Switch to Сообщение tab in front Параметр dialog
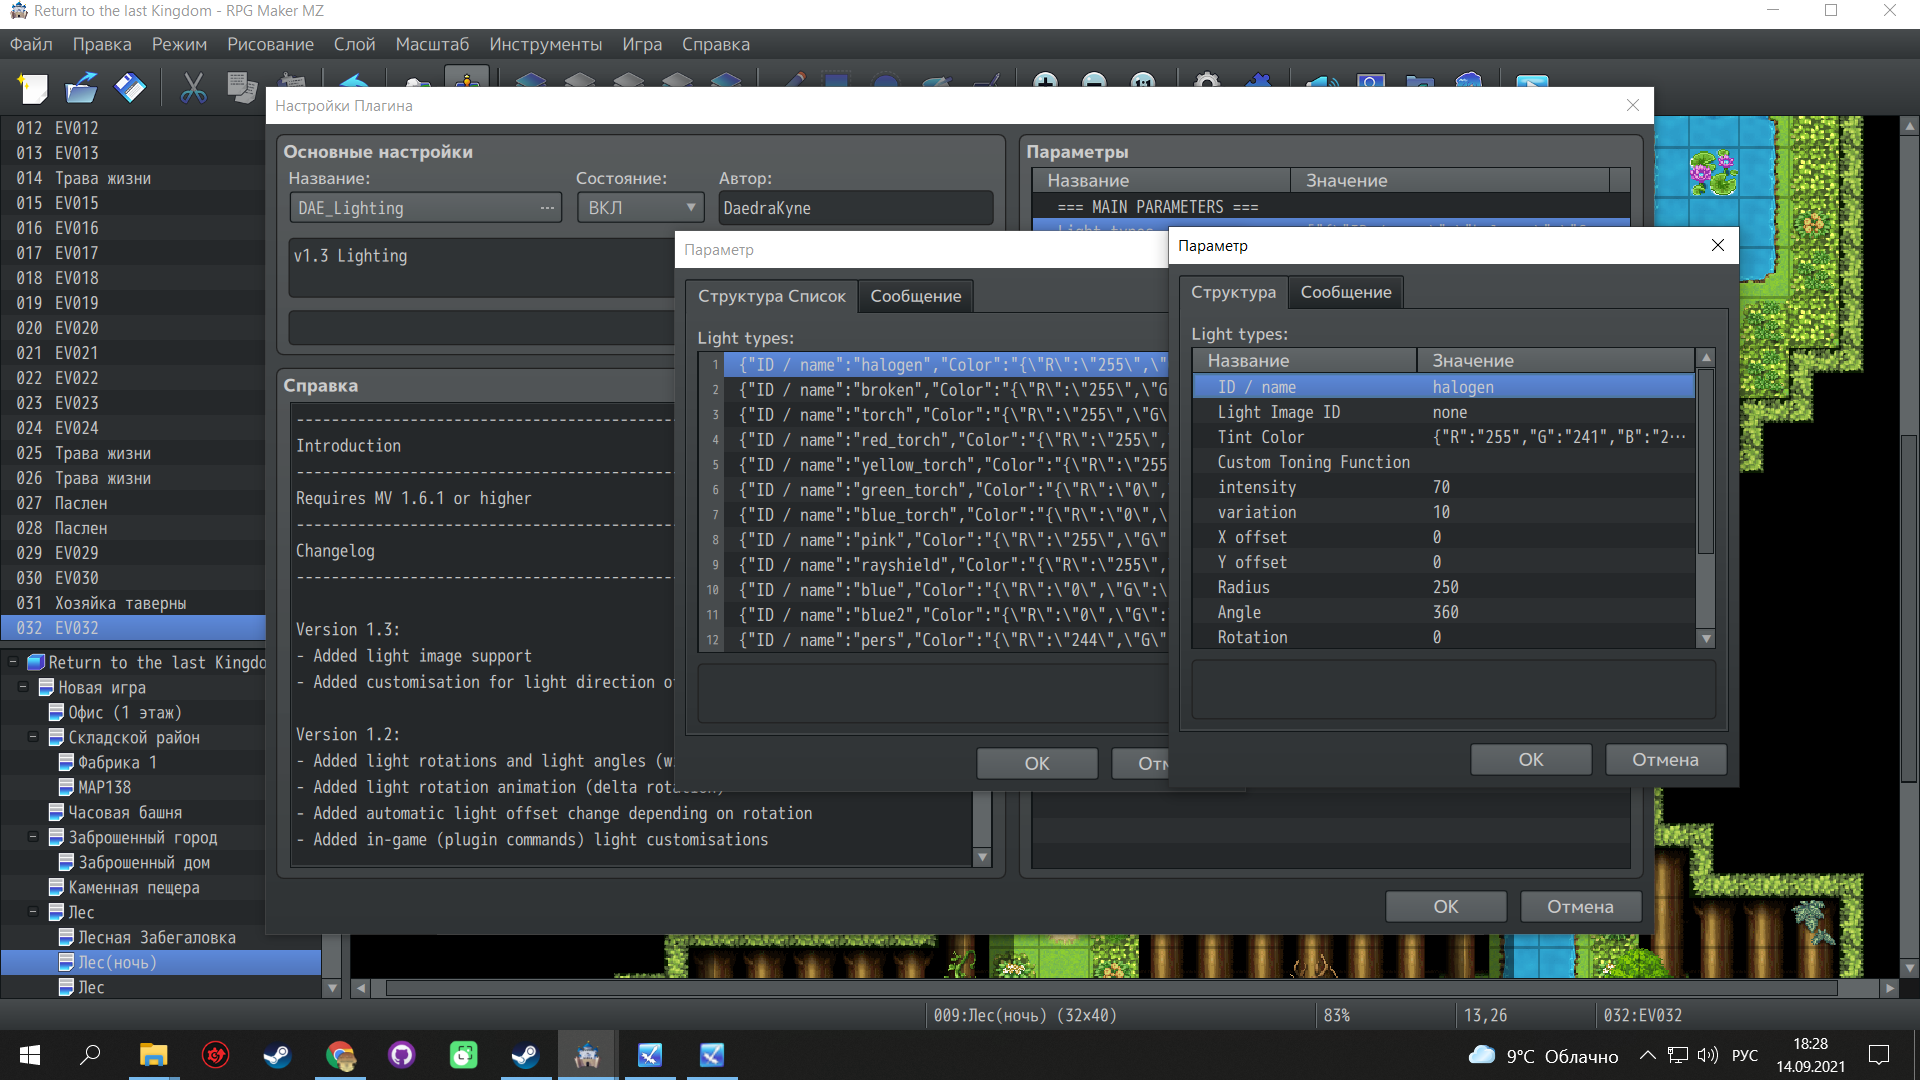The height and width of the screenshot is (1080, 1920). [1346, 292]
